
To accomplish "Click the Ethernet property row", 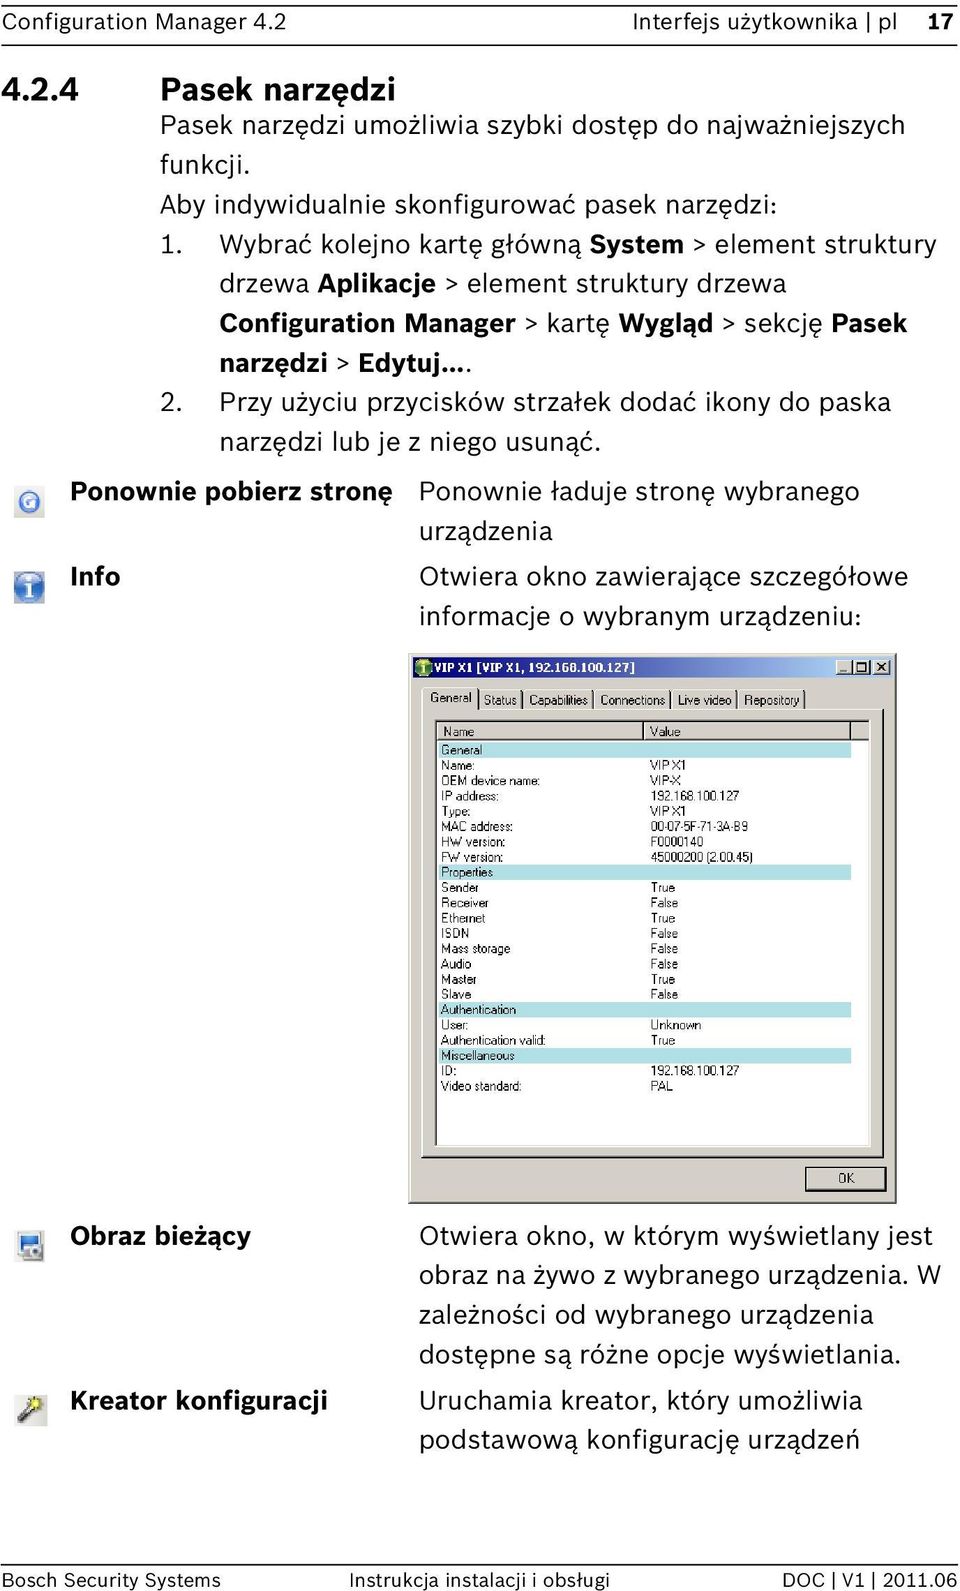I will pos(645,918).
